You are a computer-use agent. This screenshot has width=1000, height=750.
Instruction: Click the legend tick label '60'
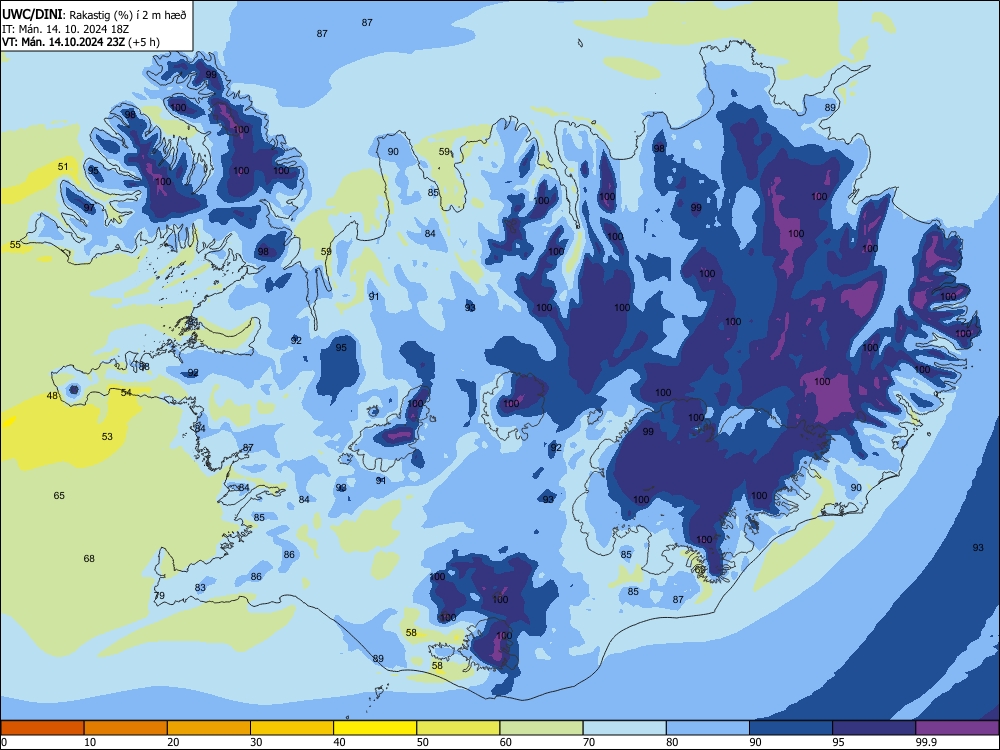(x=506, y=742)
